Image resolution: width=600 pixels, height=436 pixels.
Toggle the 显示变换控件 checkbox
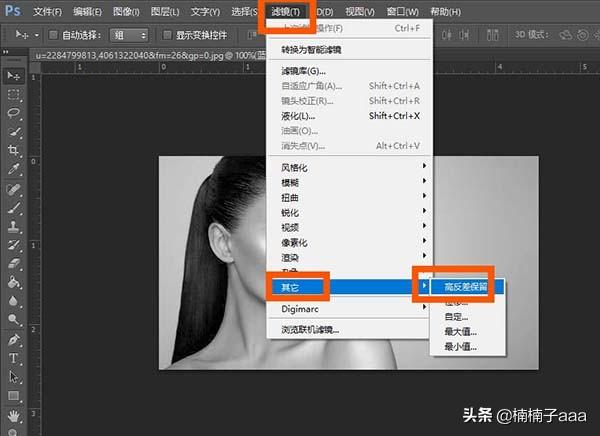click(x=167, y=35)
